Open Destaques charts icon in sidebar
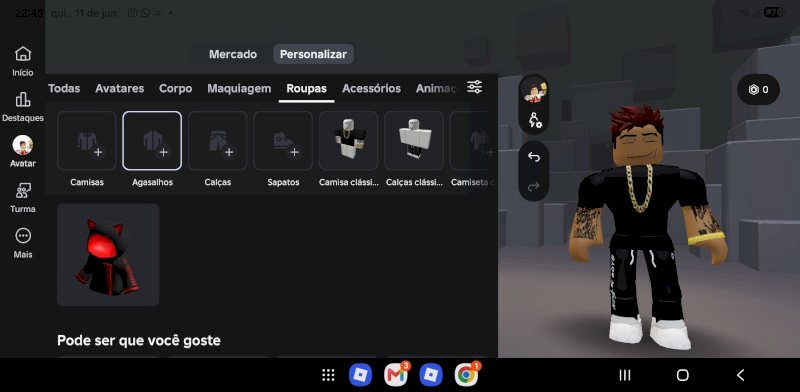Viewport: 800px width, 392px height. (x=22, y=99)
